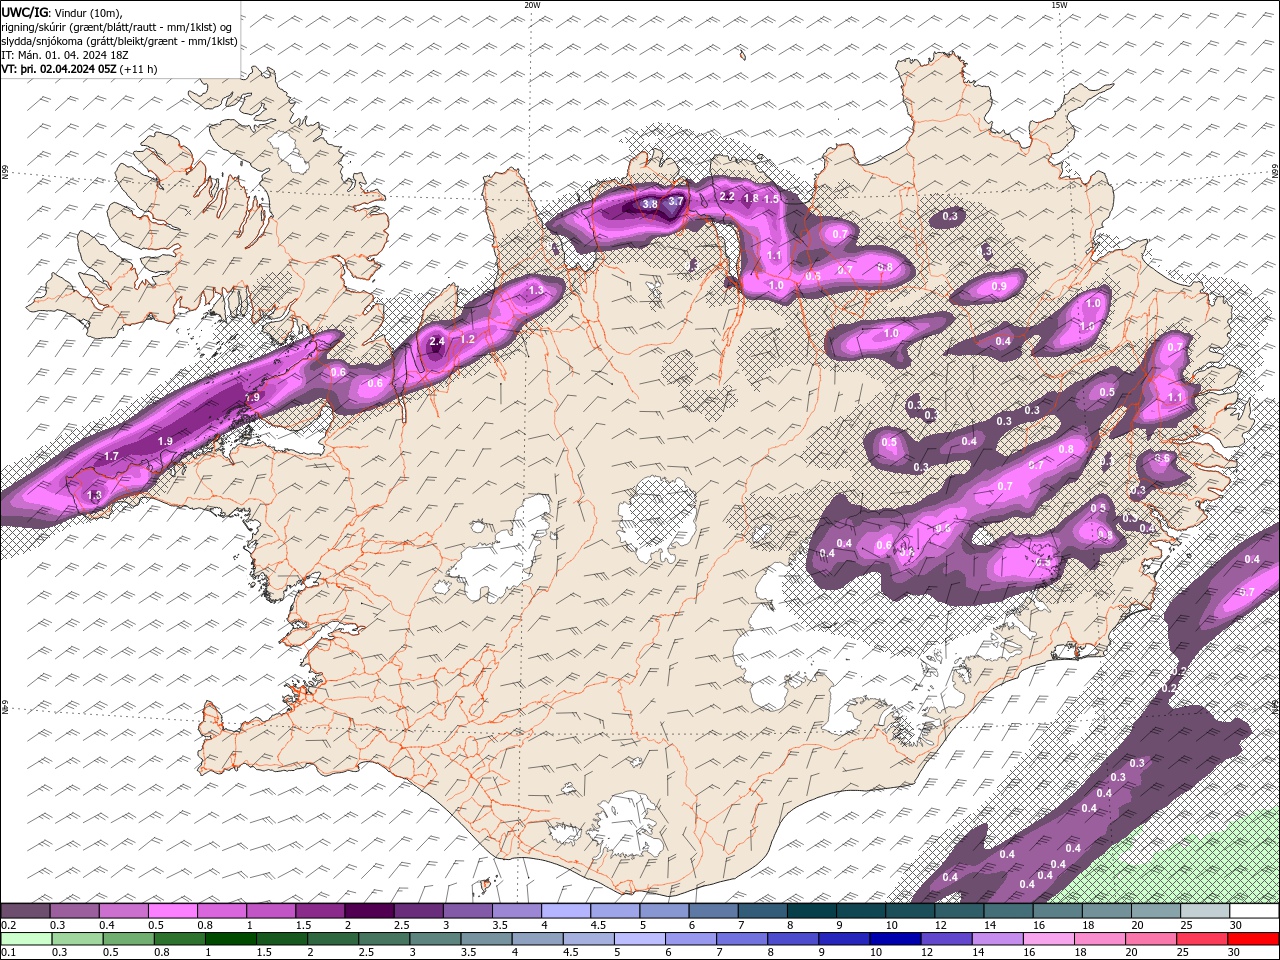Image resolution: width=1280 pixels, height=960 pixels.
Task: Click the '1.5' snowfall value on the map
Action: (771, 199)
